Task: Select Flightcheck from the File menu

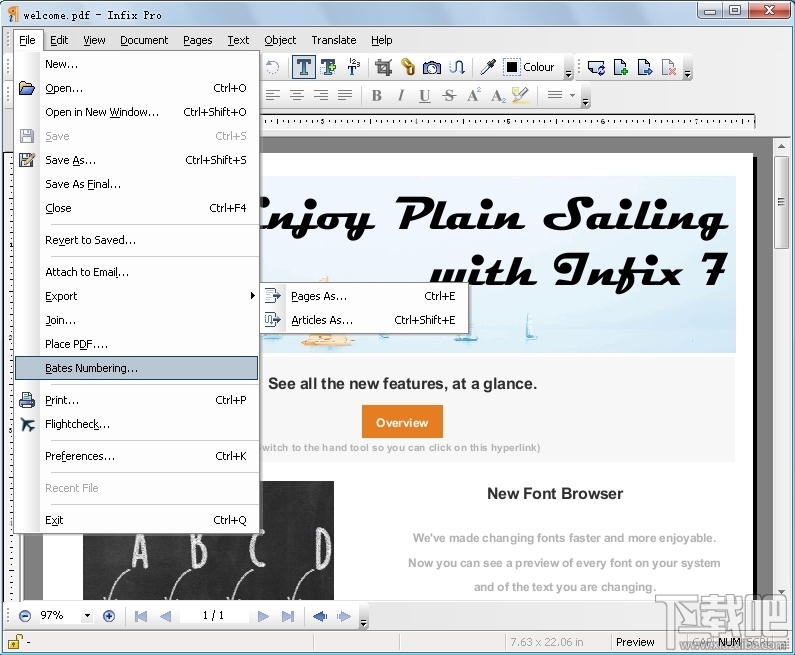Action: pos(136,424)
